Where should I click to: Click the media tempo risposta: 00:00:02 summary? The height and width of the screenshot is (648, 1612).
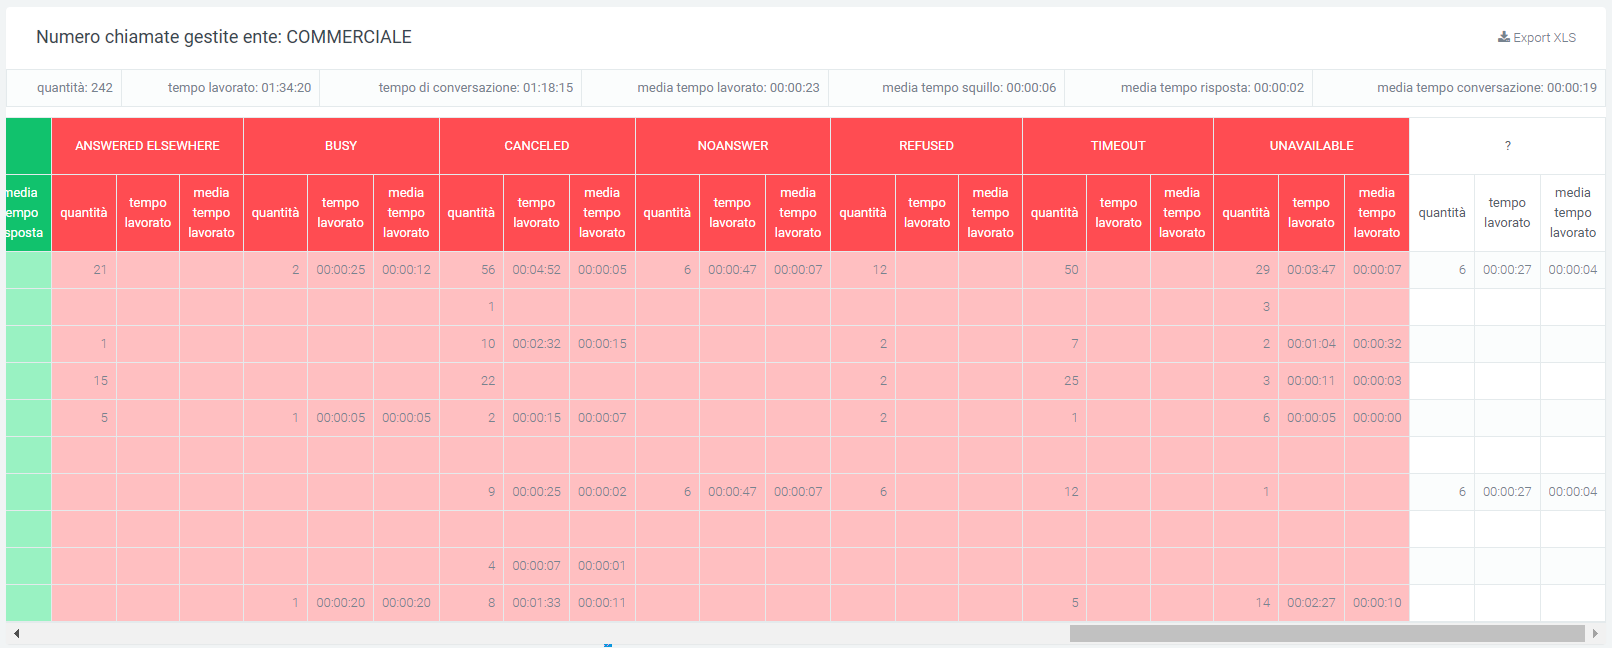click(1212, 88)
